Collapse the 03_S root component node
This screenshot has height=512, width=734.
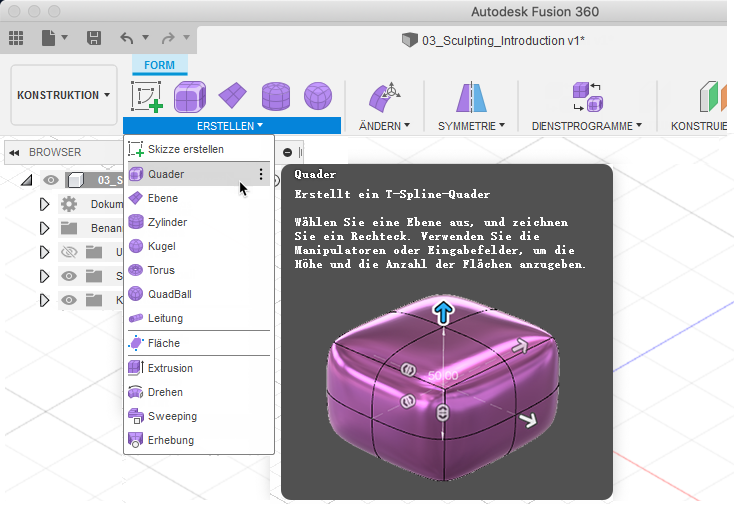click(27, 180)
